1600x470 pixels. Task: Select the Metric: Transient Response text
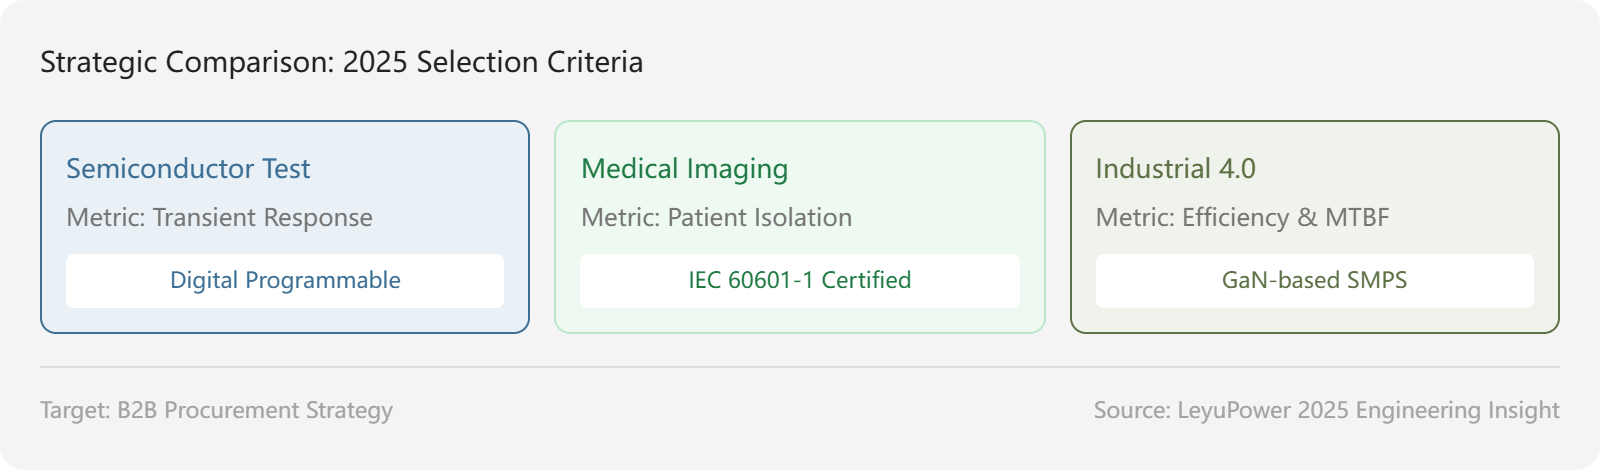tap(219, 217)
